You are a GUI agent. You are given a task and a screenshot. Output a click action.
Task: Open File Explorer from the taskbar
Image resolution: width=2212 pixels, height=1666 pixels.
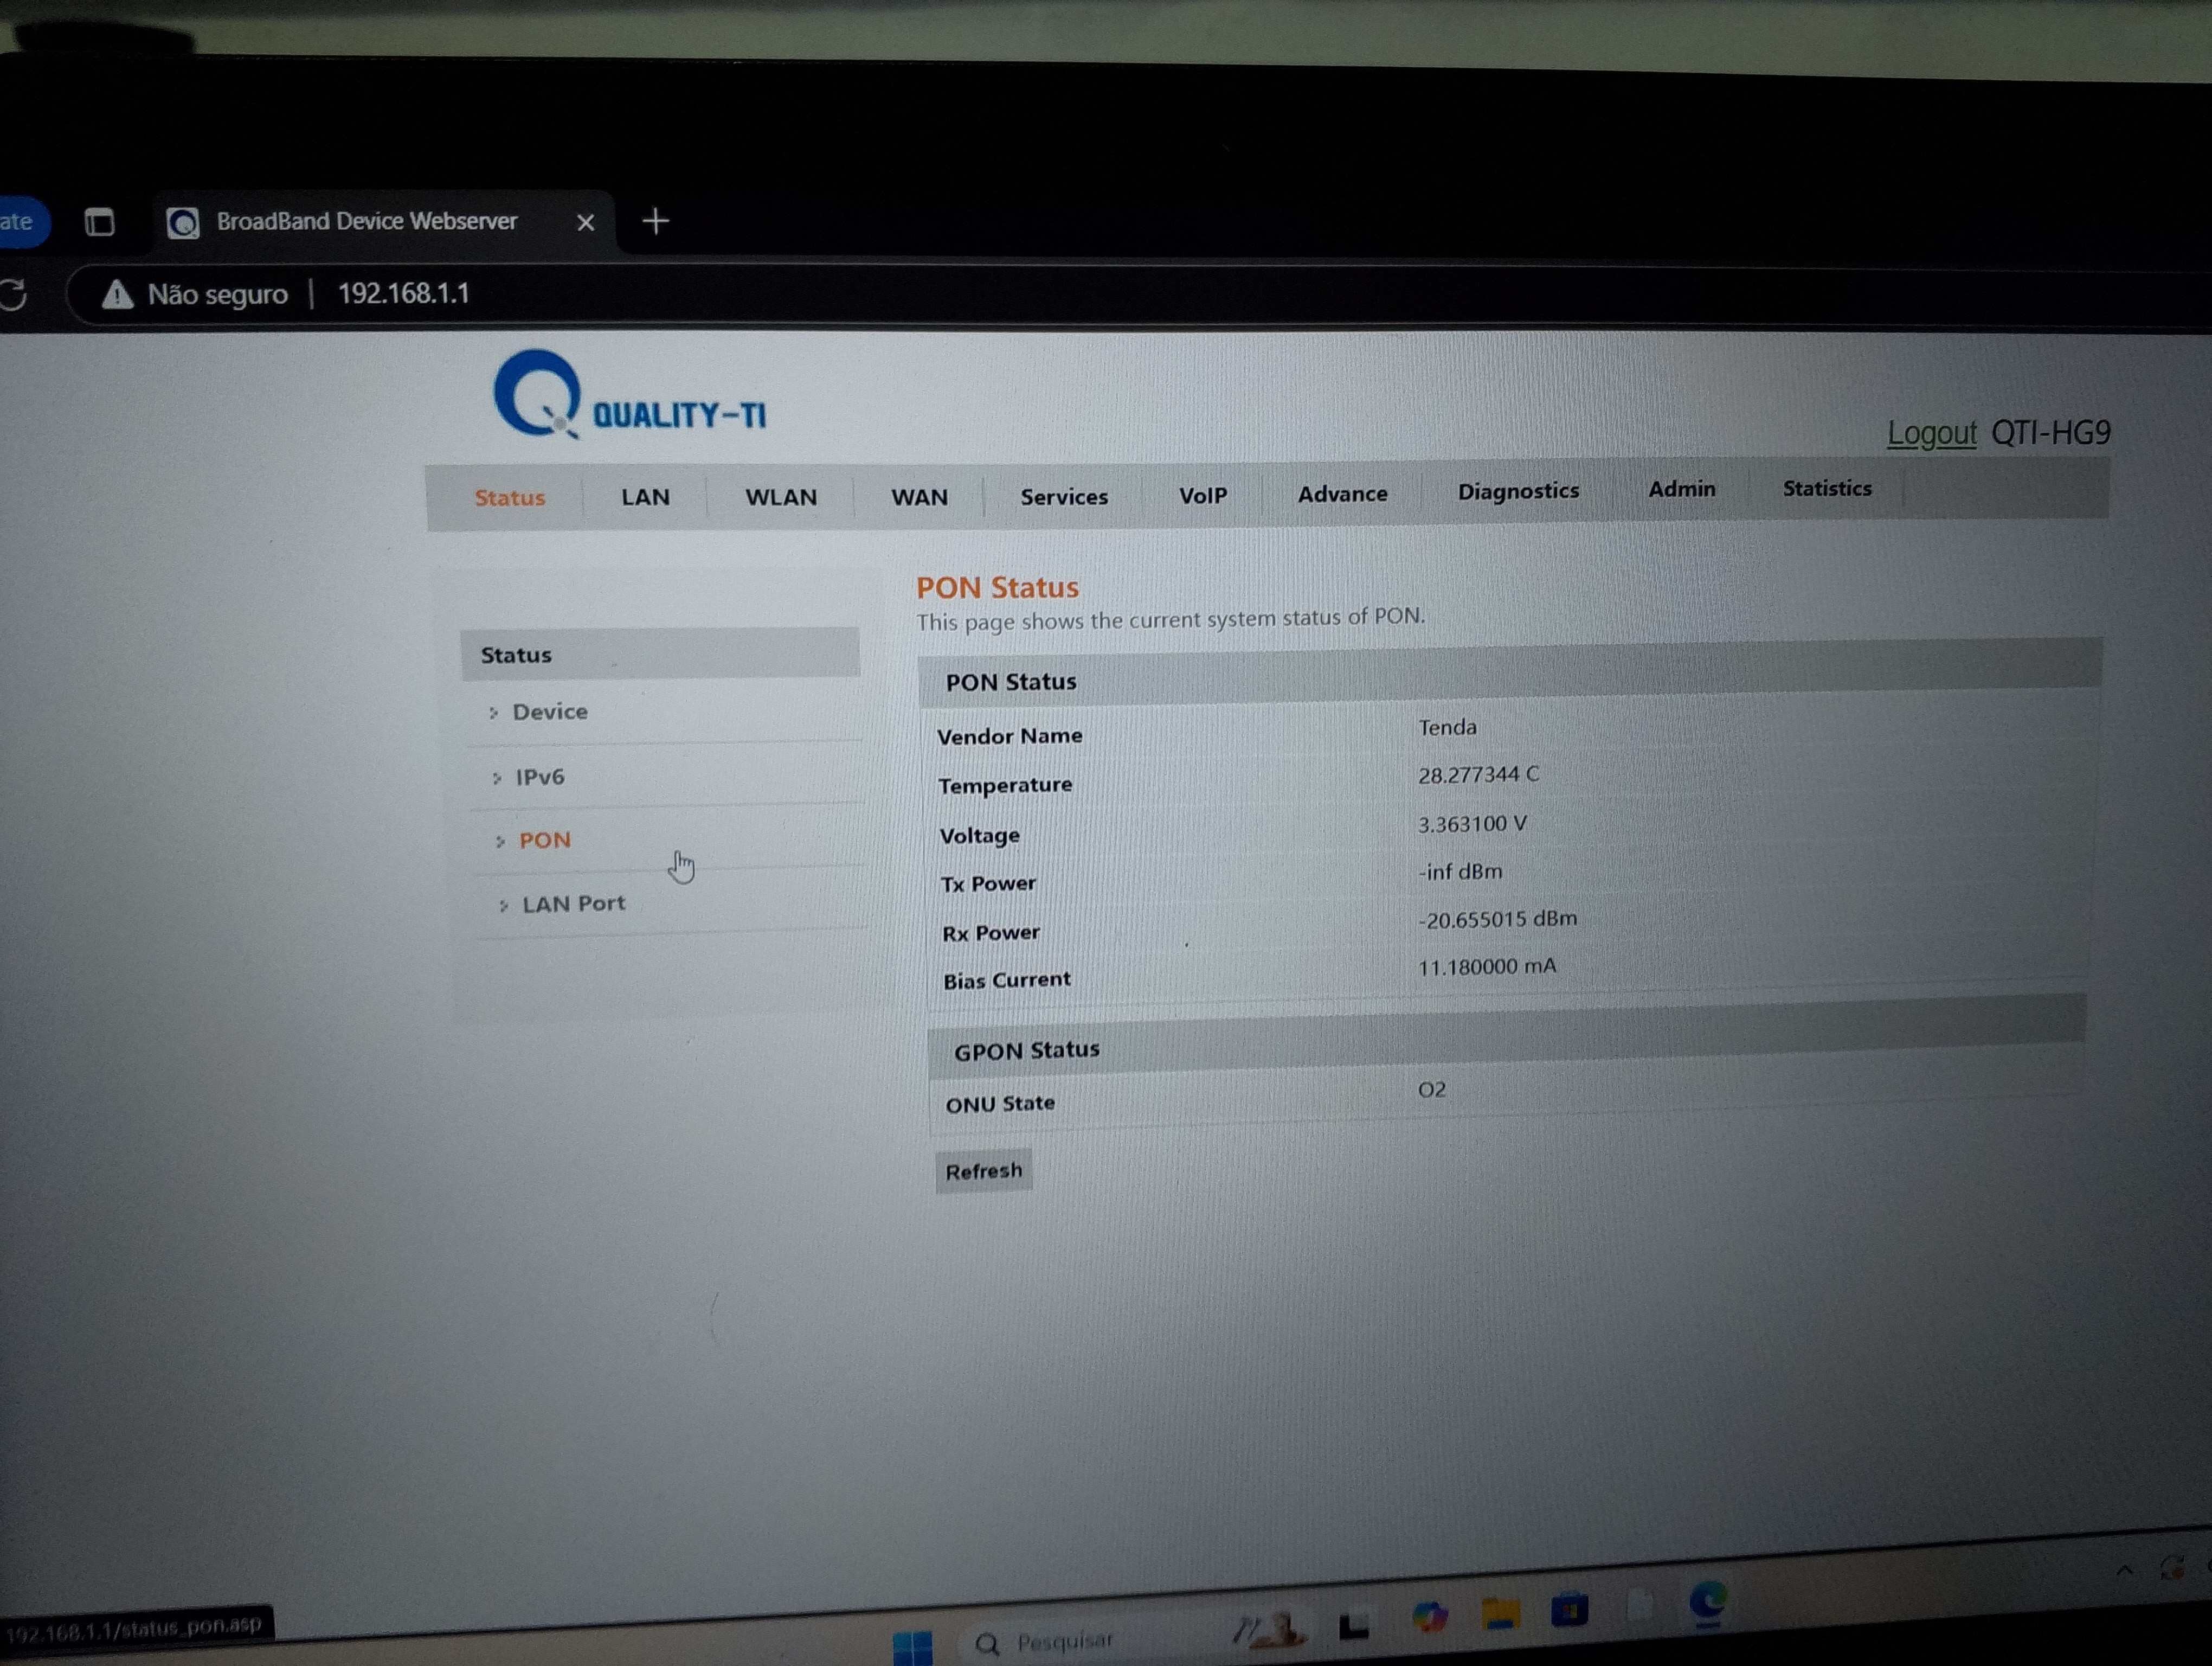click(1500, 1612)
